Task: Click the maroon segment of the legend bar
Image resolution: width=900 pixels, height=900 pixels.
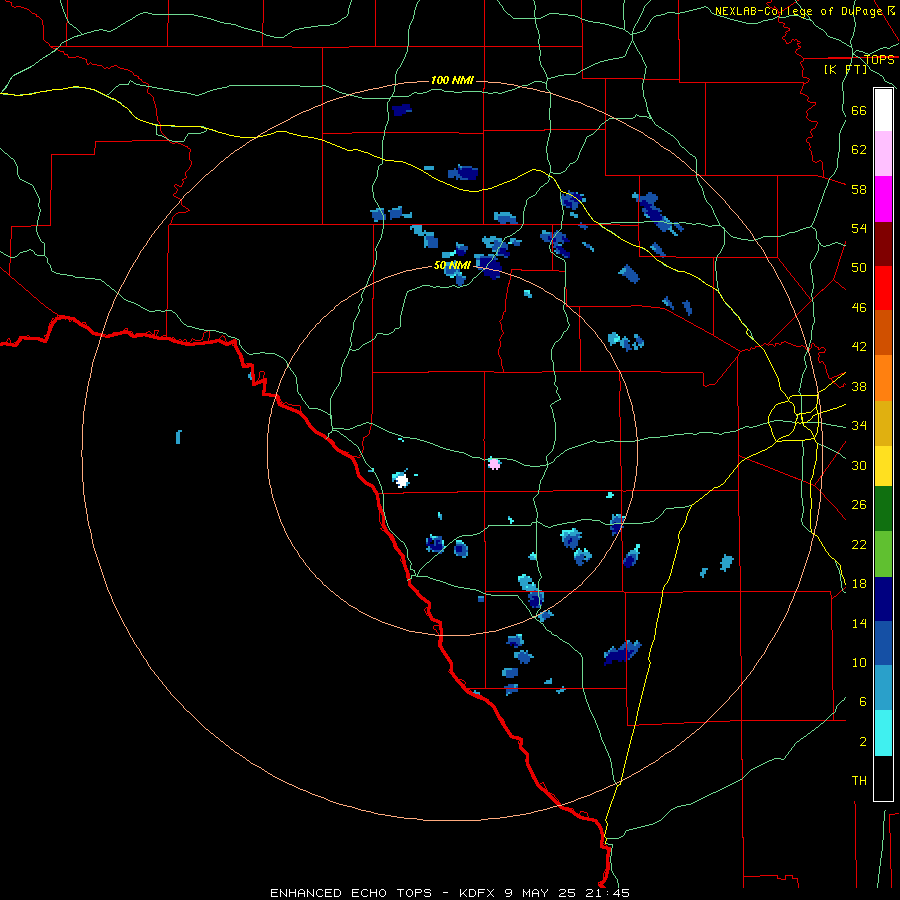Action: pos(883,243)
